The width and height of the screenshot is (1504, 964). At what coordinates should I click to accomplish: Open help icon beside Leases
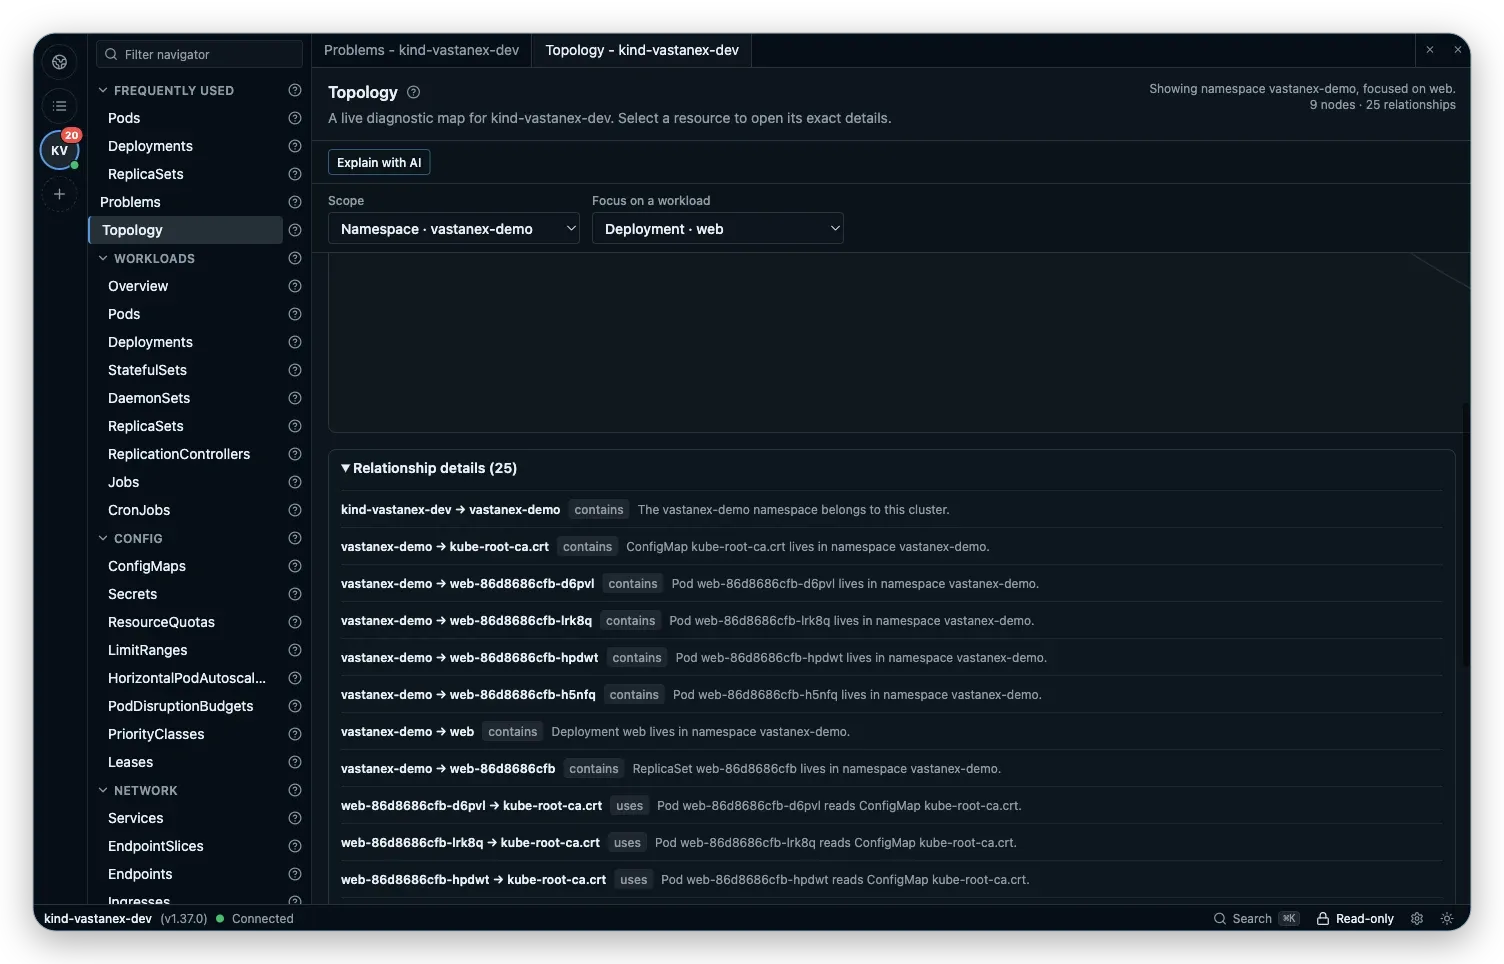(294, 762)
